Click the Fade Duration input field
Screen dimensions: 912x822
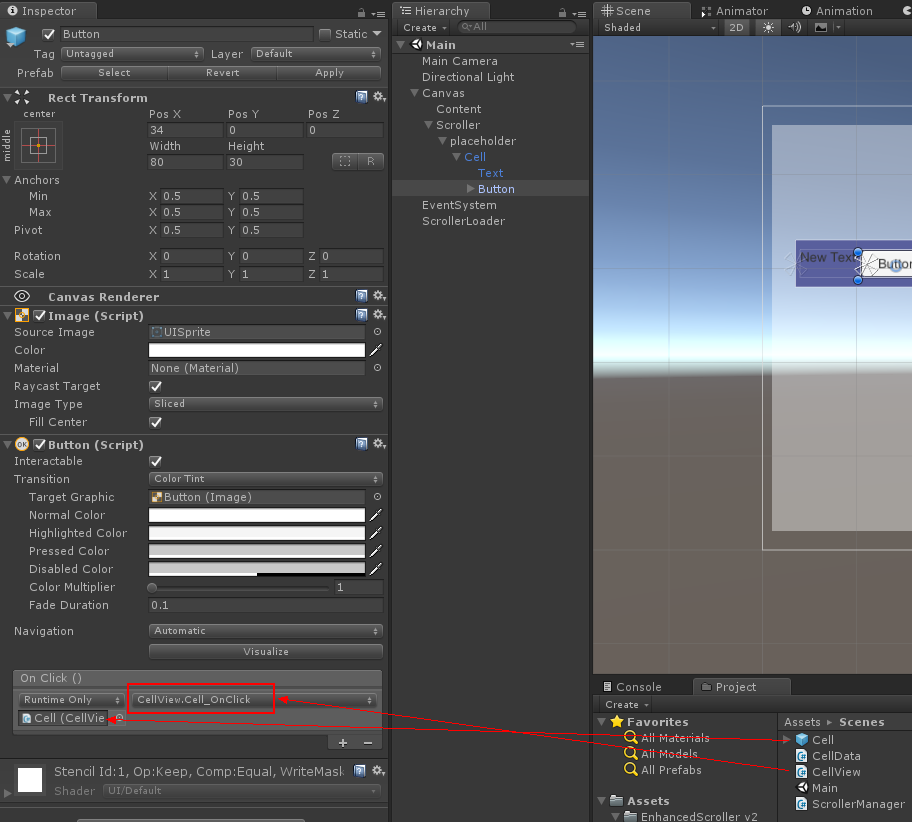[265, 605]
